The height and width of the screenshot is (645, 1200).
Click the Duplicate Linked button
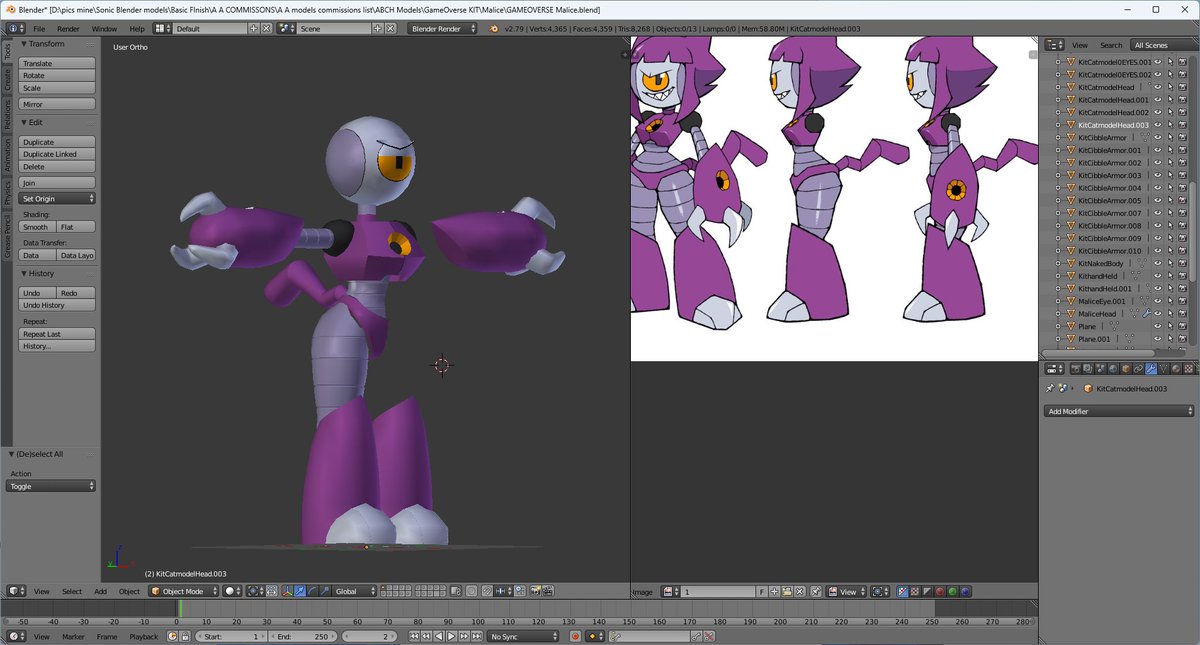click(x=58, y=154)
